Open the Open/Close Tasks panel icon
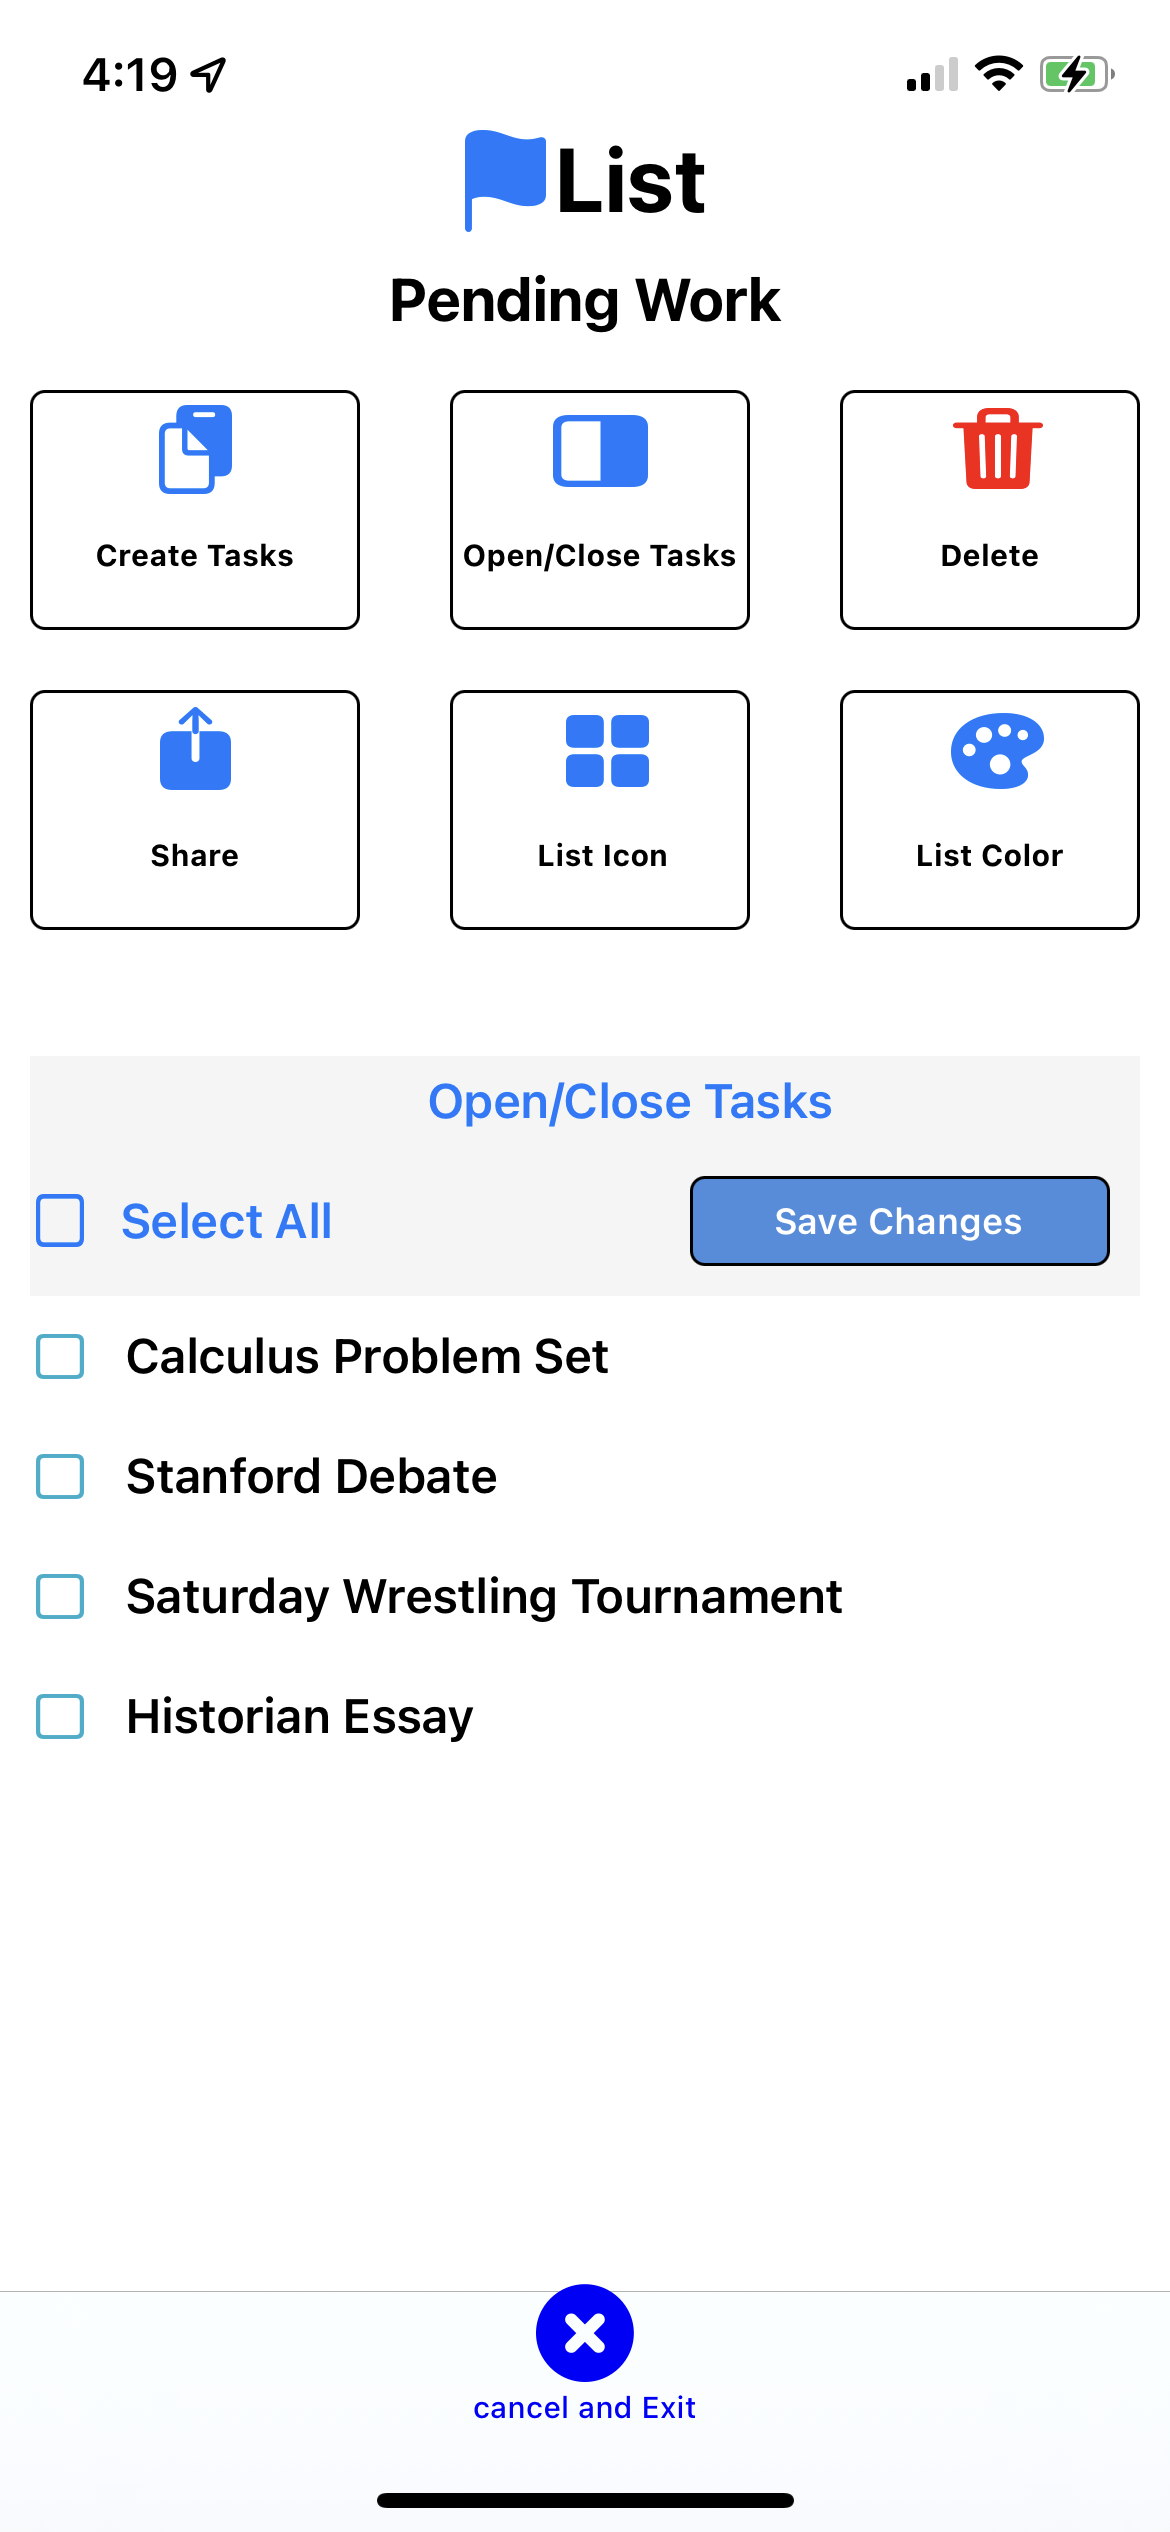 (600, 451)
